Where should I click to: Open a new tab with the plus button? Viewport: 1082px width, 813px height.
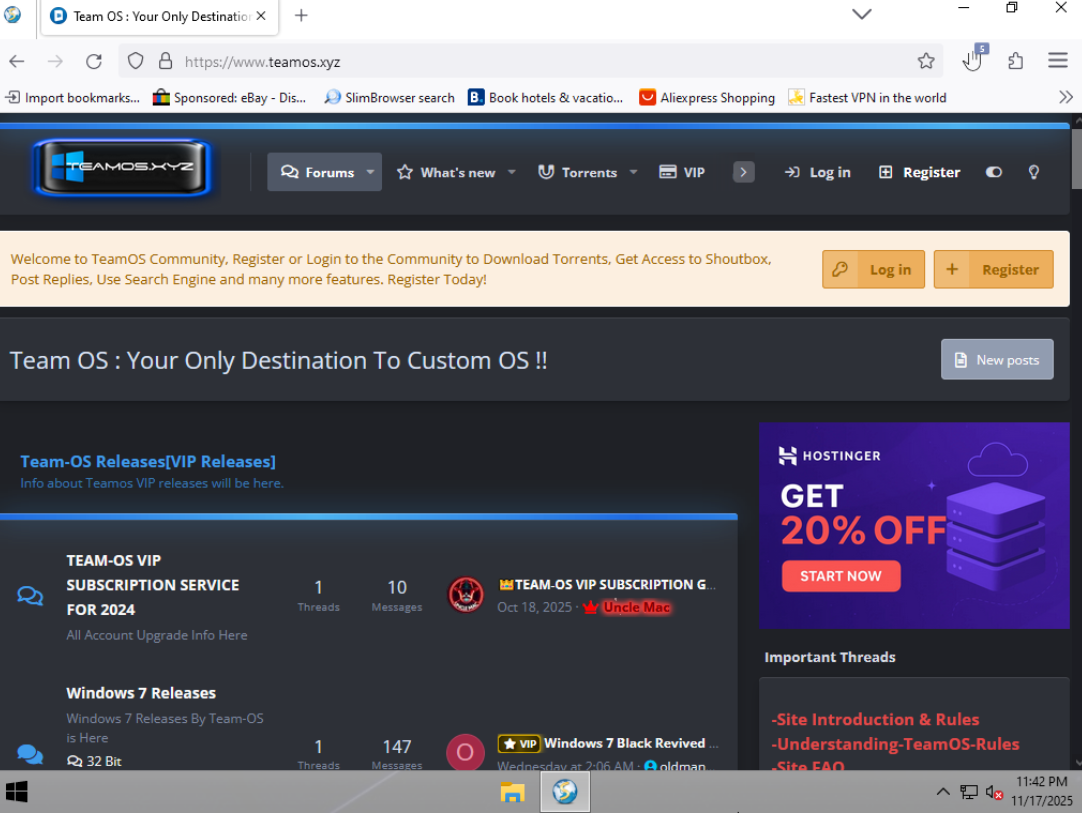[x=301, y=15]
